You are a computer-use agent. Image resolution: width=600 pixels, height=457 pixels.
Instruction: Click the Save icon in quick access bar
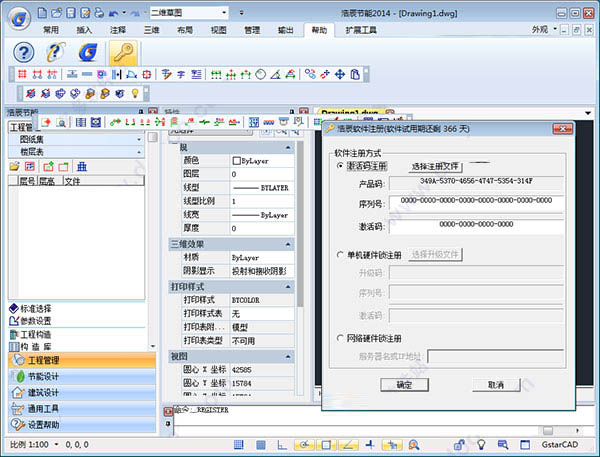pos(71,13)
